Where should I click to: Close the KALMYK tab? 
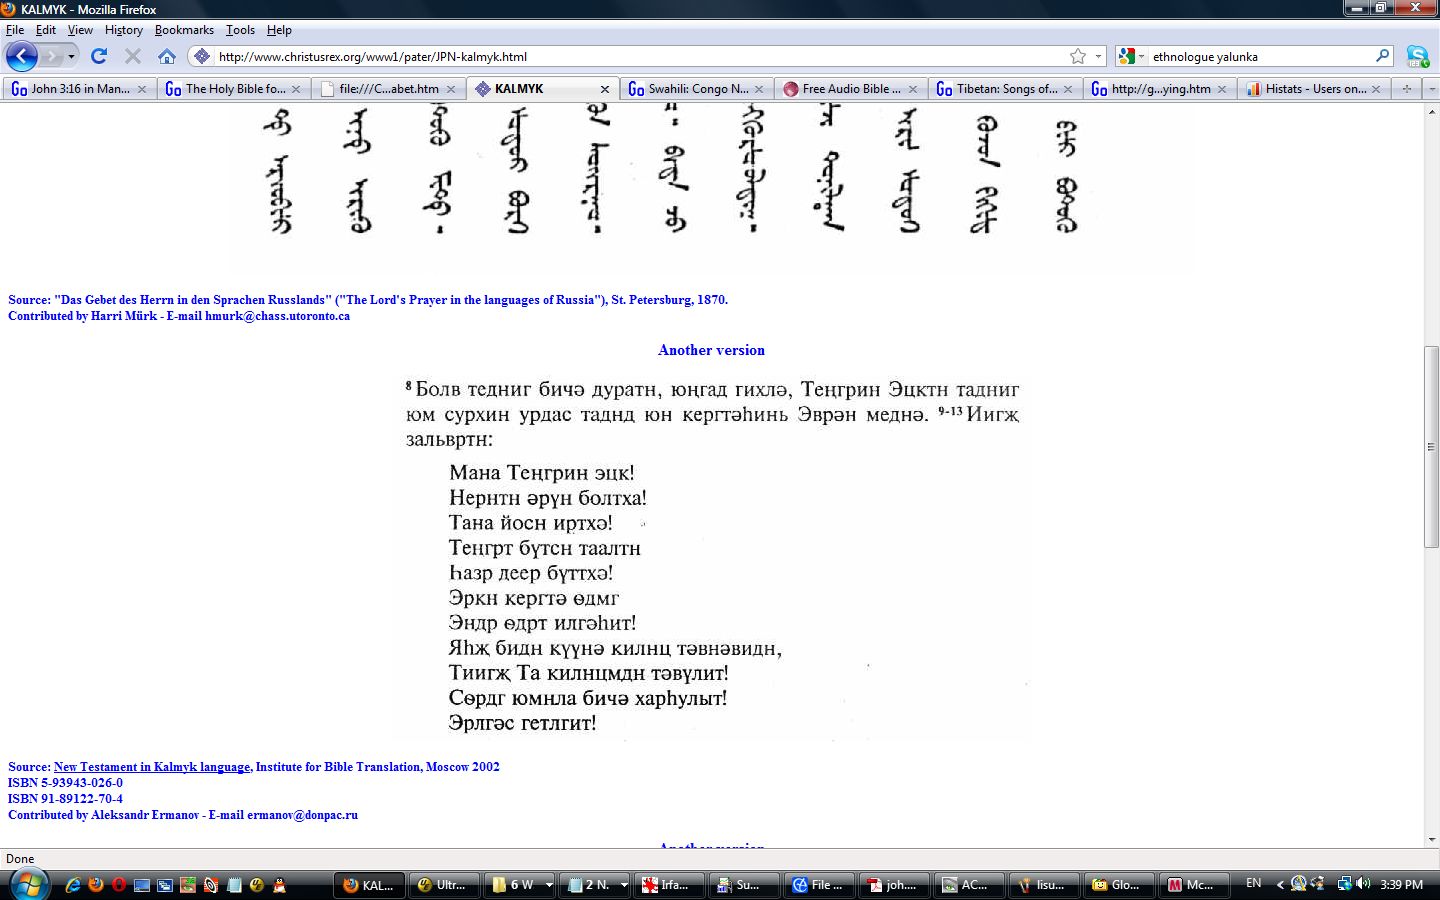(604, 89)
